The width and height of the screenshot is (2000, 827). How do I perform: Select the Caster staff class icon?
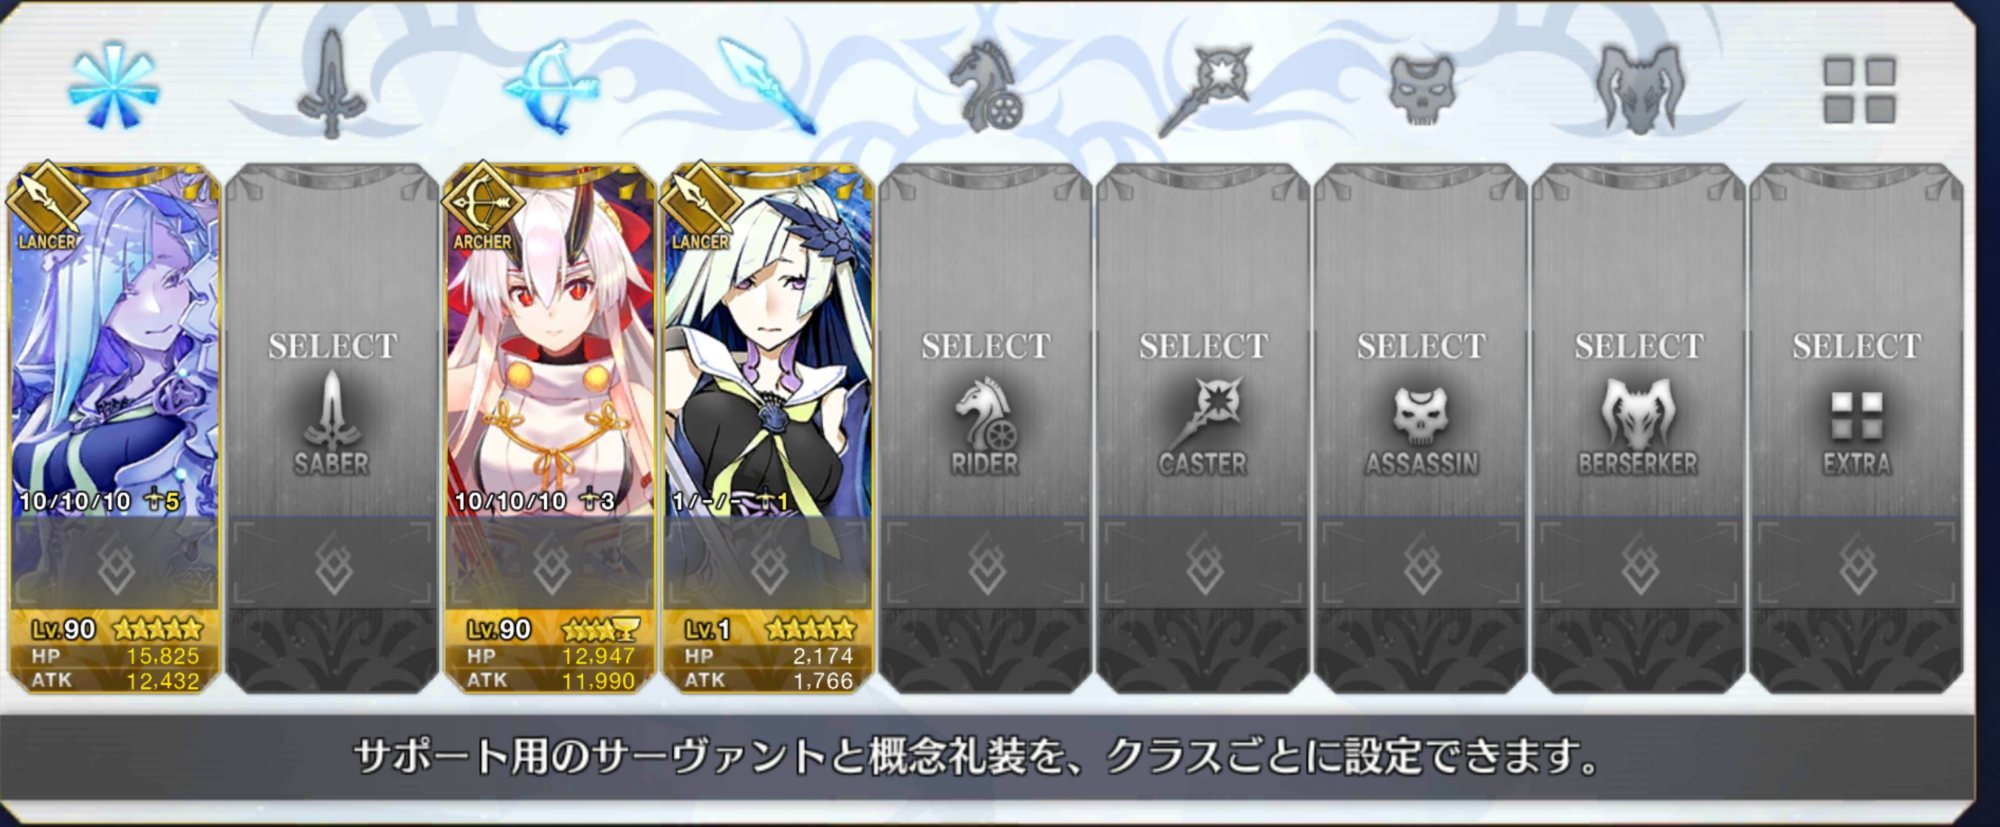[1205, 89]
